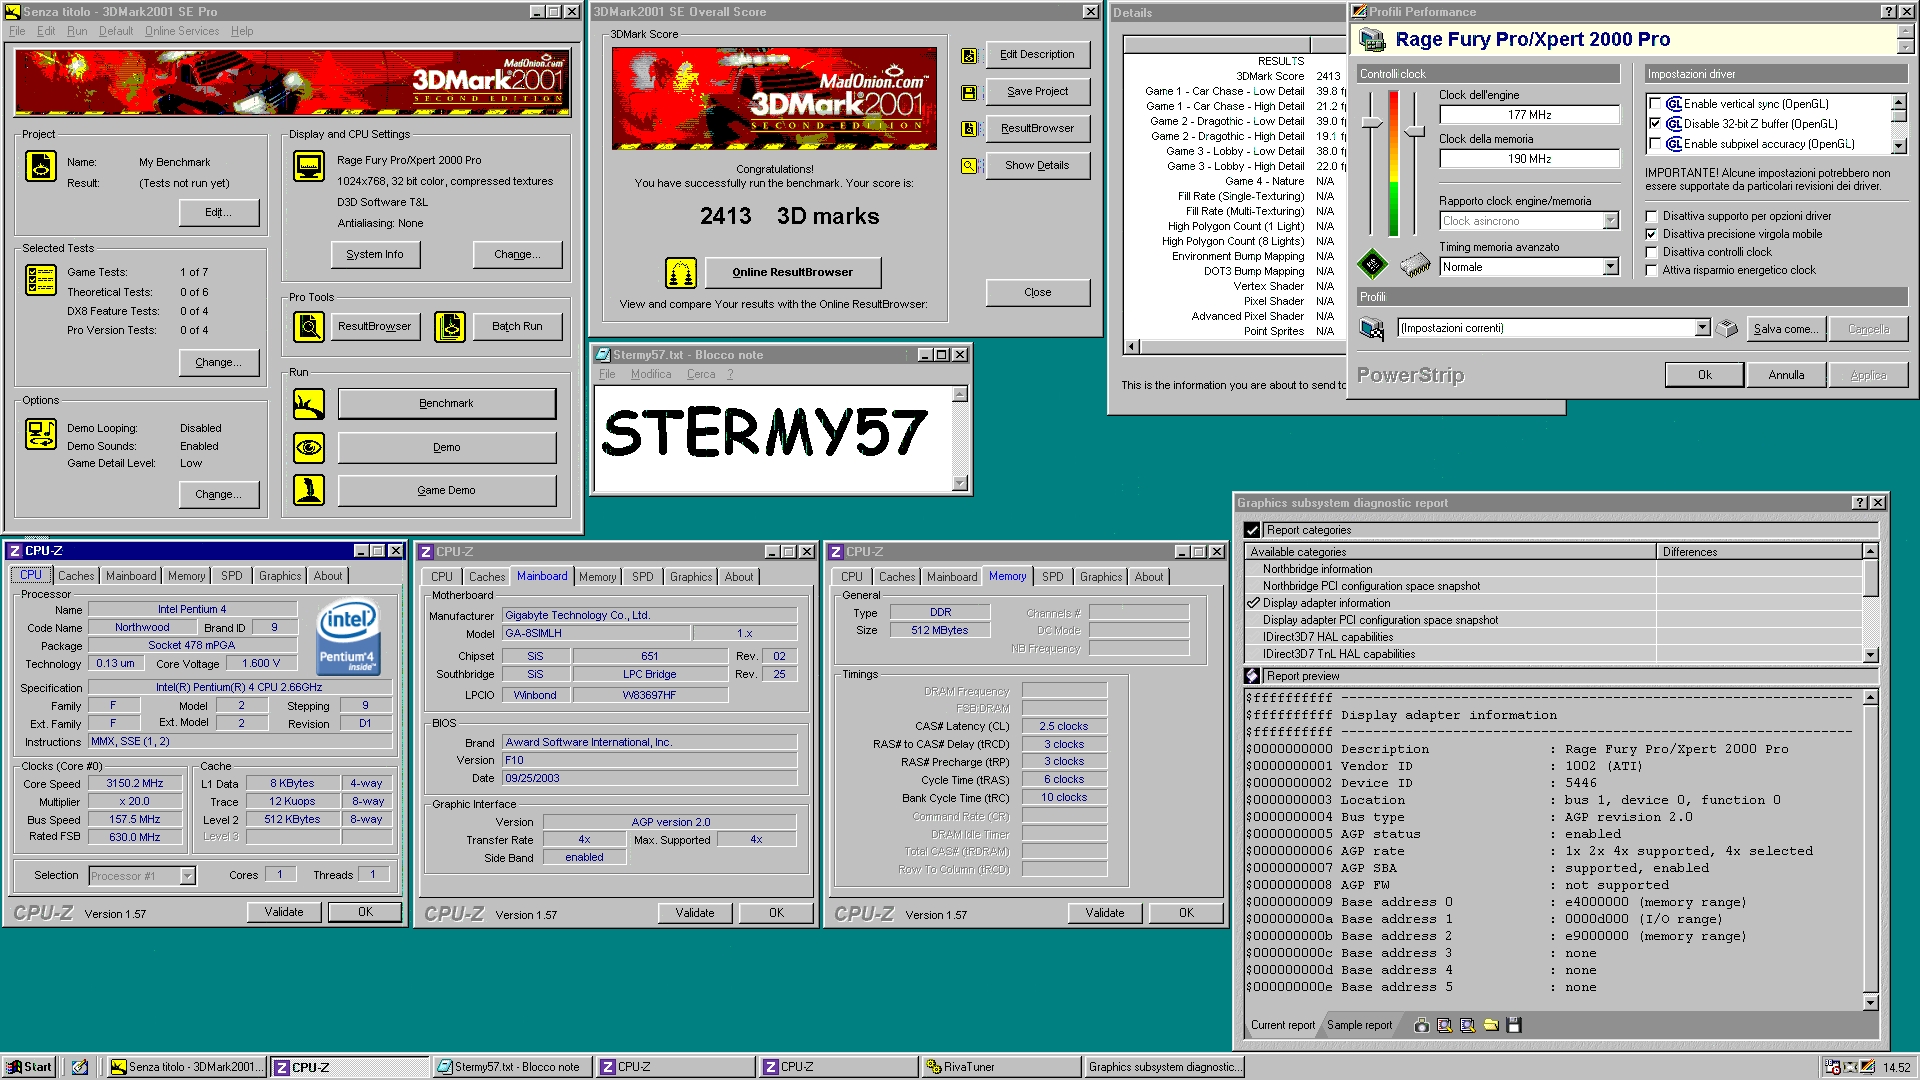Switch to Caches tab in first CPU-Z
The width and height of the screenshot is (1920, 1080).
(x=76, y=576)
